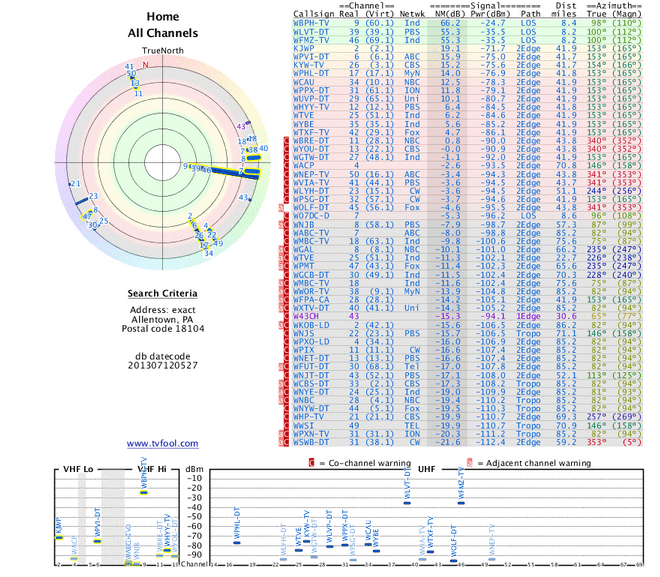Select the WNJB callsign in the table
The image size is (660, 577).
tap(303, 224)
